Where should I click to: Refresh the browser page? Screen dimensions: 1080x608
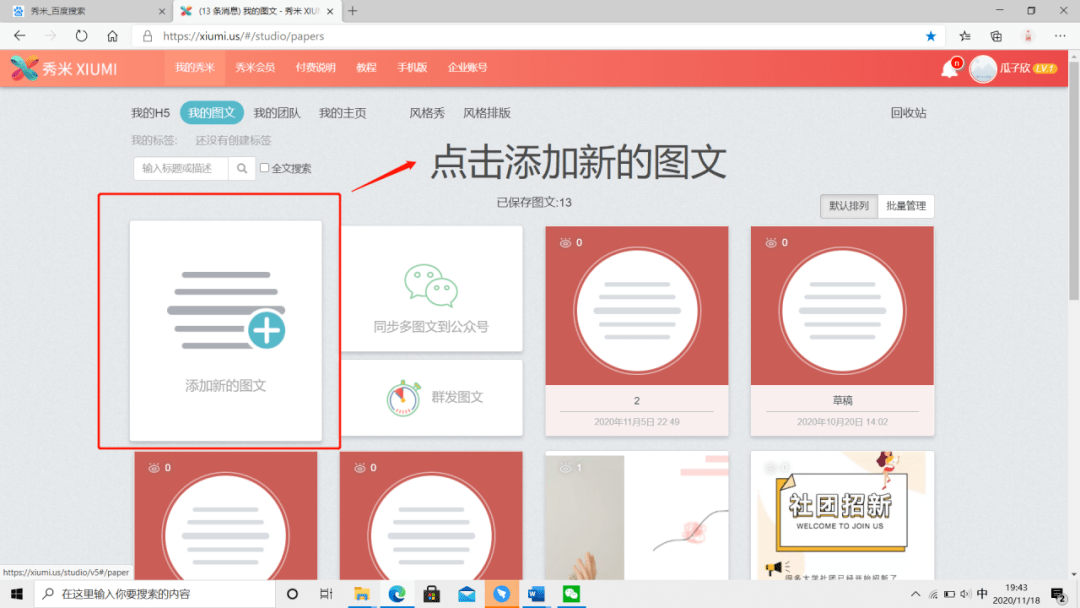click(82, 36)
